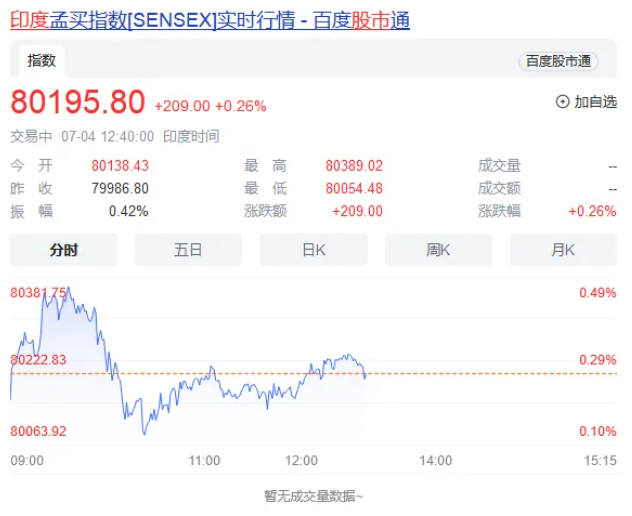The width and height of the screenshot is (632, 516).
Task: Click the 印度时间 label
Action: [191, 136]
